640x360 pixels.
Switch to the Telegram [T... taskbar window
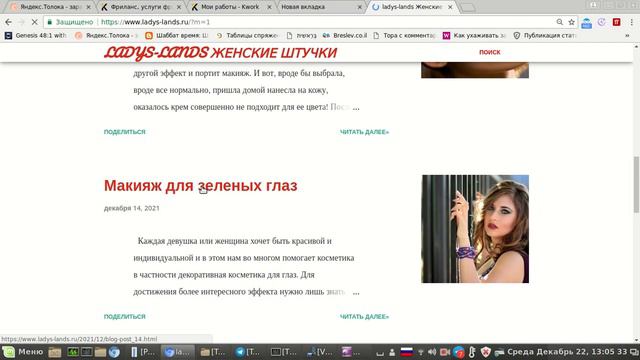click(x=248, y=352)
